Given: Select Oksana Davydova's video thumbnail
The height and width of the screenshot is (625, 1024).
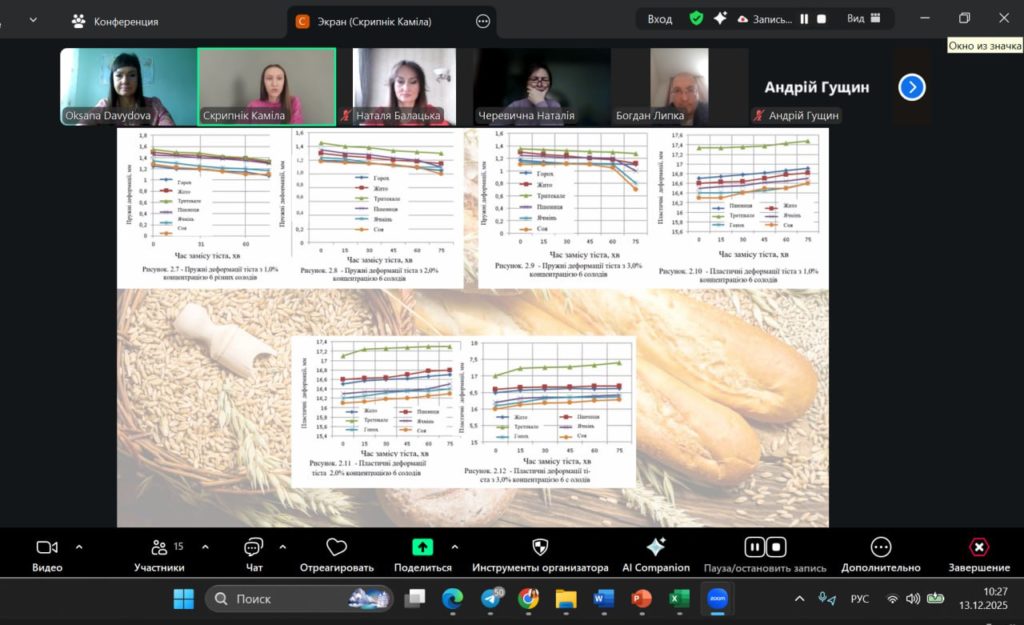Looking at the screenshot, I should click(127, 86).
